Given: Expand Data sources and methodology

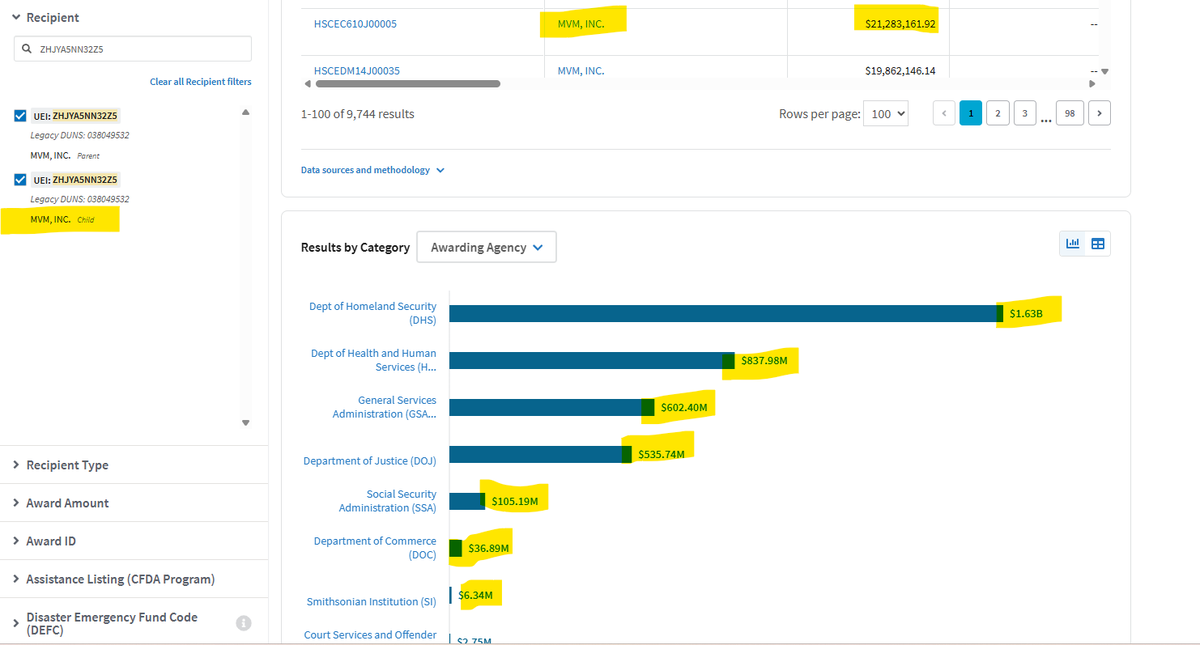Looking at the screenshot, I should point(372,170).
